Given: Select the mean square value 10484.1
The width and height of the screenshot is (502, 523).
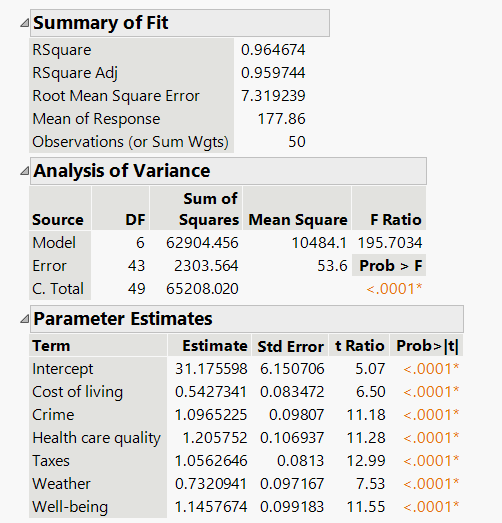Looking at the screenshot, I should [319, 242].
